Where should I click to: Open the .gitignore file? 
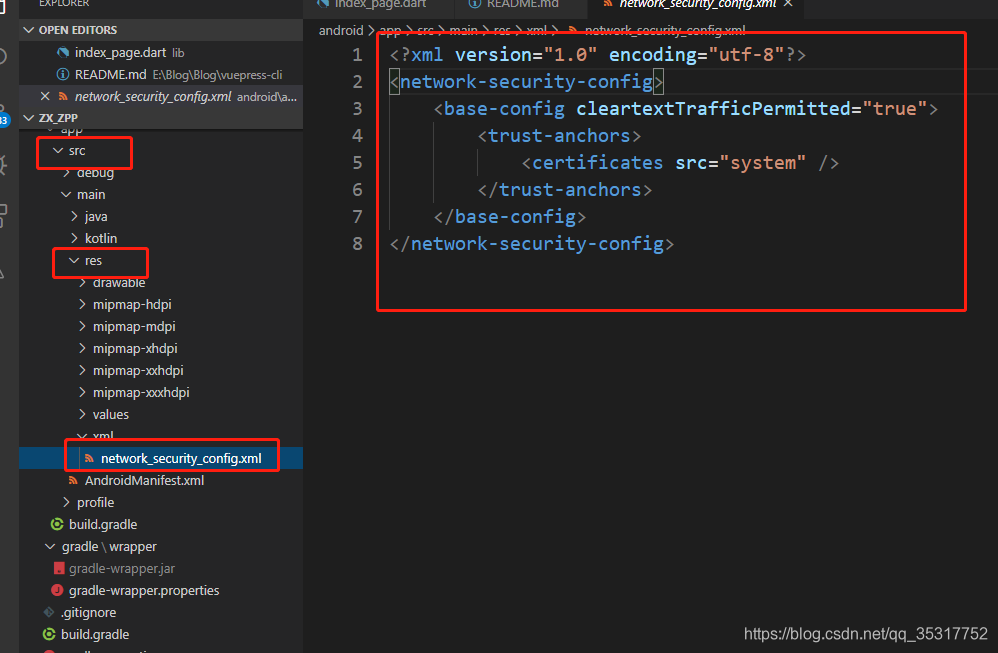tap(88, 612)
